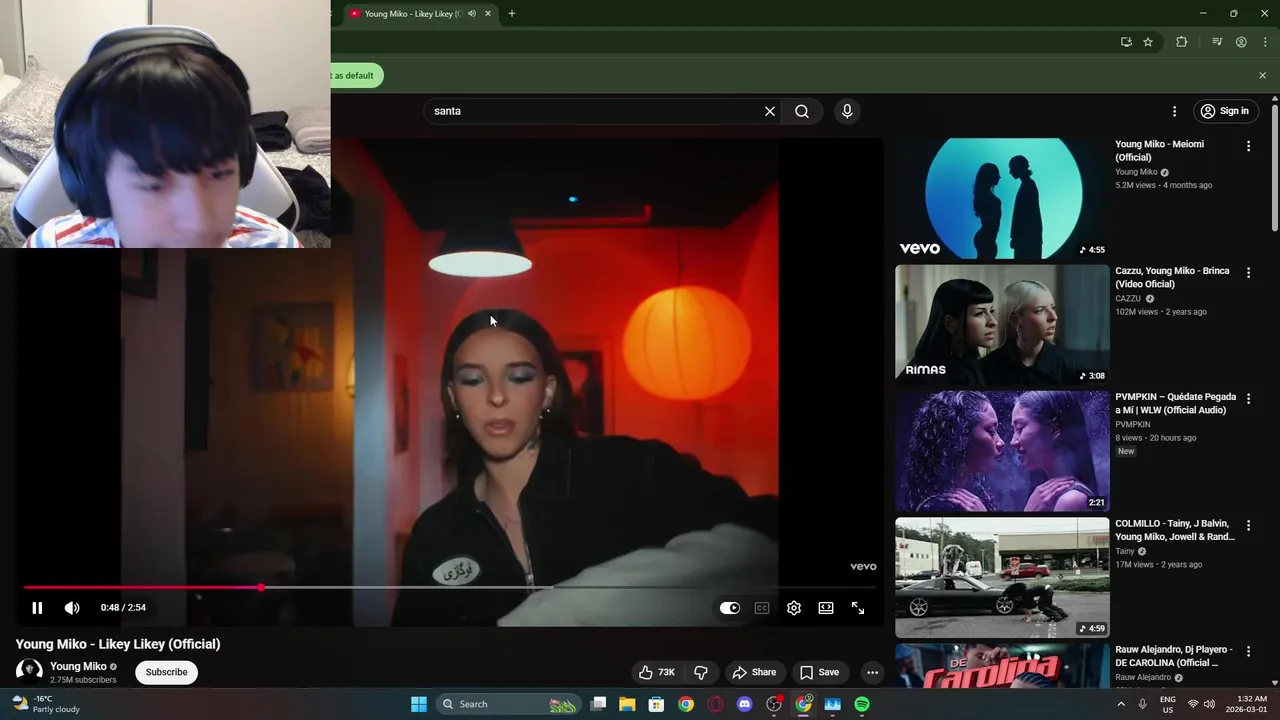The height and width of the screenshot is (720, 1280).
Task: Open the Share dialog
Action: coord(753,672)
